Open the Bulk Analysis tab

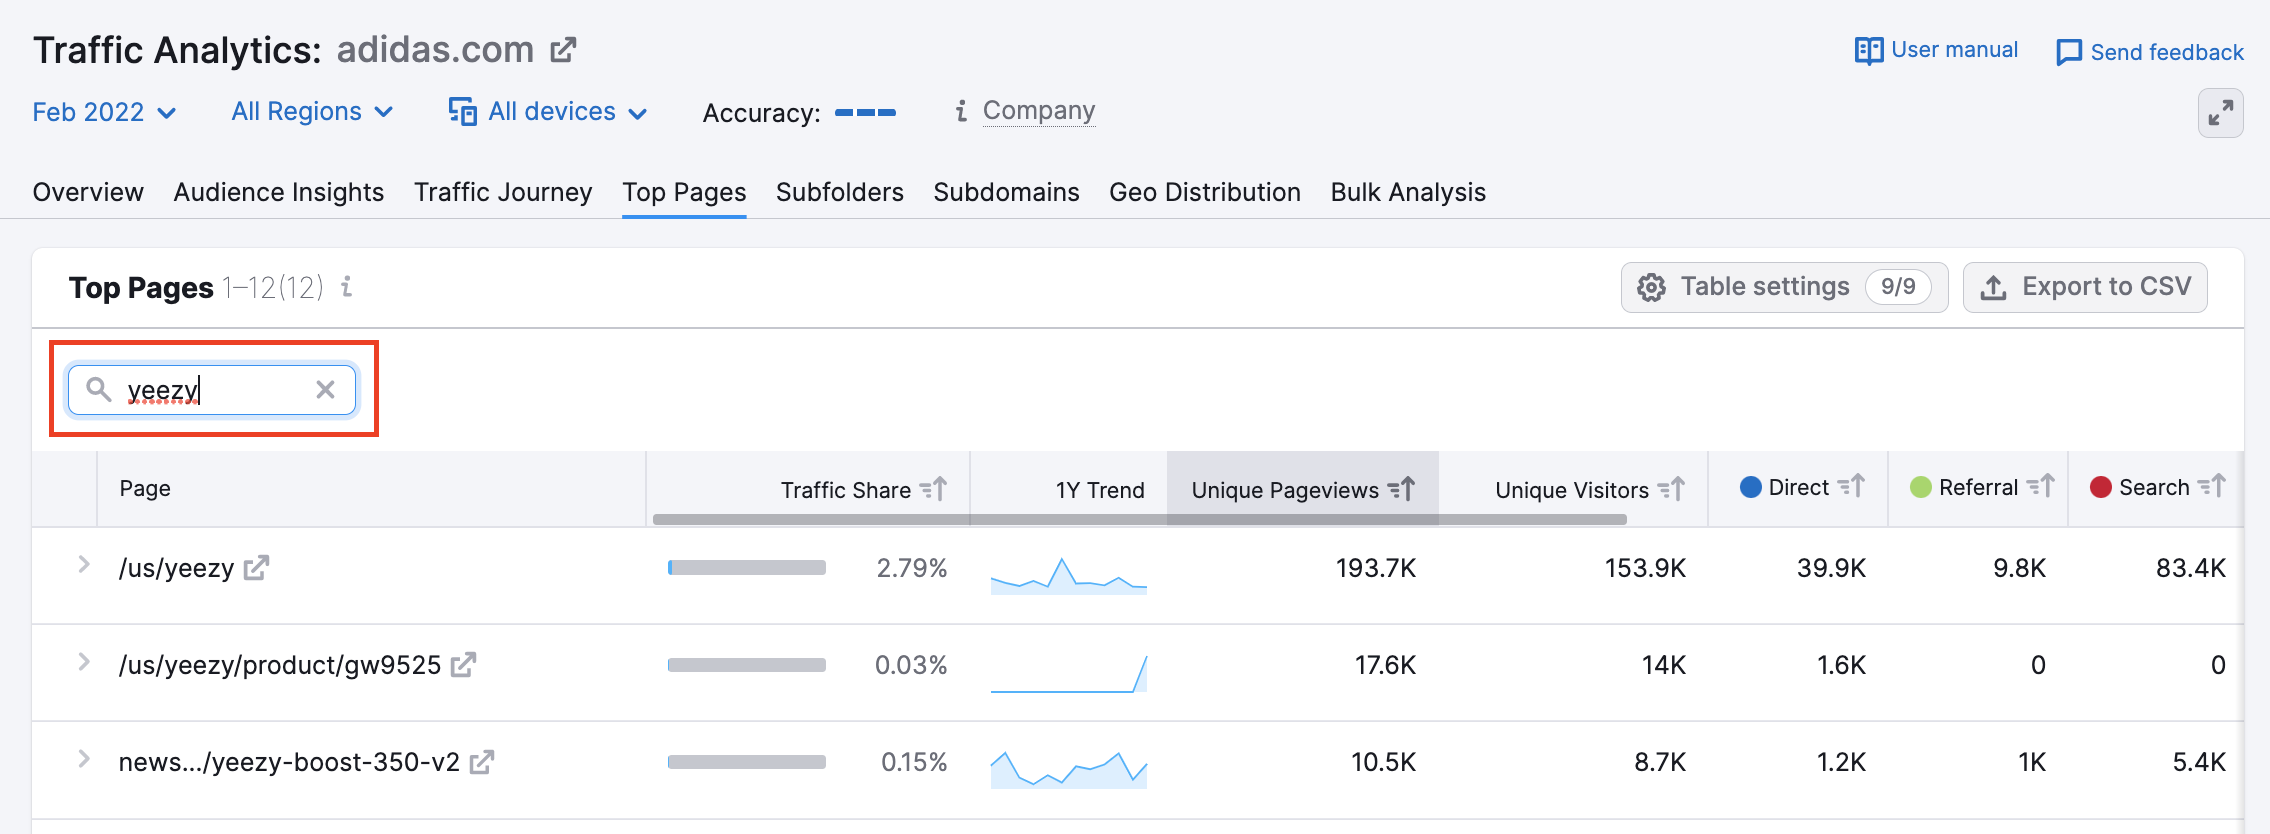point(1408,192)
